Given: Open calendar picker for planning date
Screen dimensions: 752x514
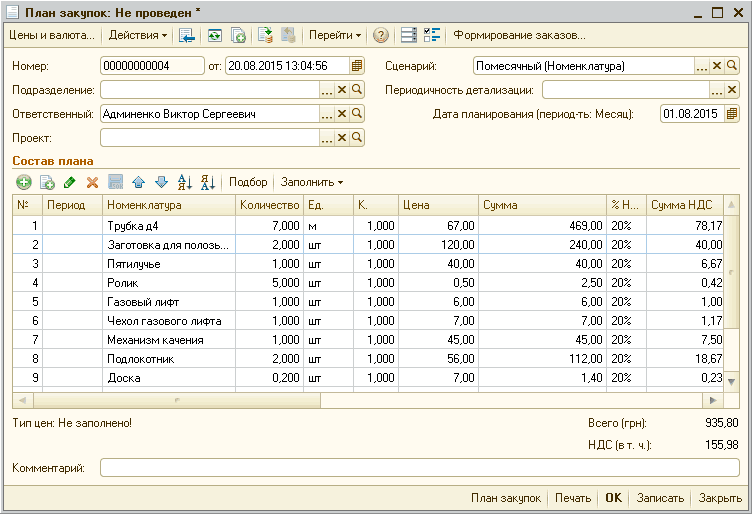Looking at the screenshot, I should pos(732,114).
